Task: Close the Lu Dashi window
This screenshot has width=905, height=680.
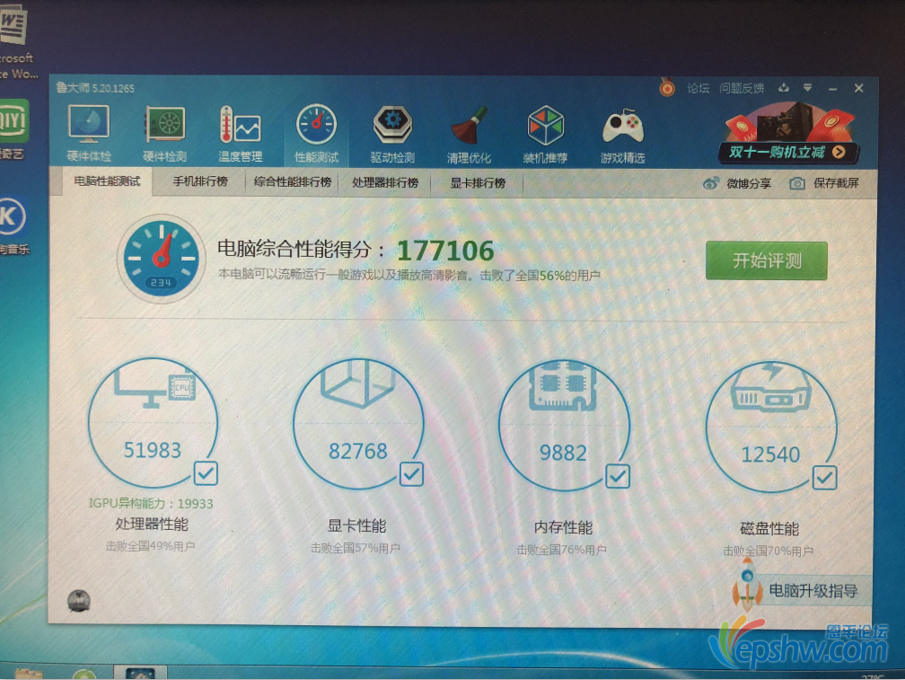Action: [x=859, y=88]
